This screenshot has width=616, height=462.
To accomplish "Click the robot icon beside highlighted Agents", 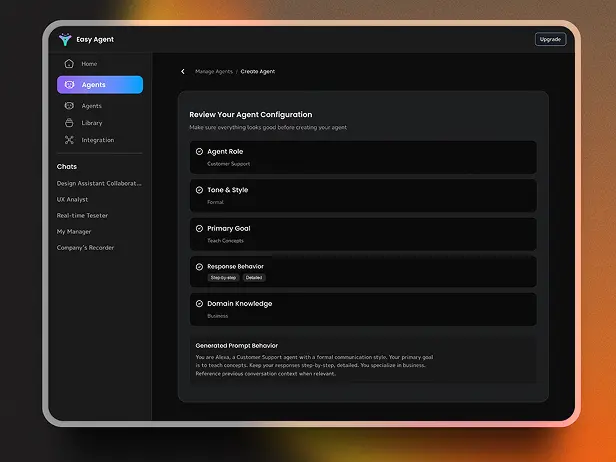I will point(69,85).
